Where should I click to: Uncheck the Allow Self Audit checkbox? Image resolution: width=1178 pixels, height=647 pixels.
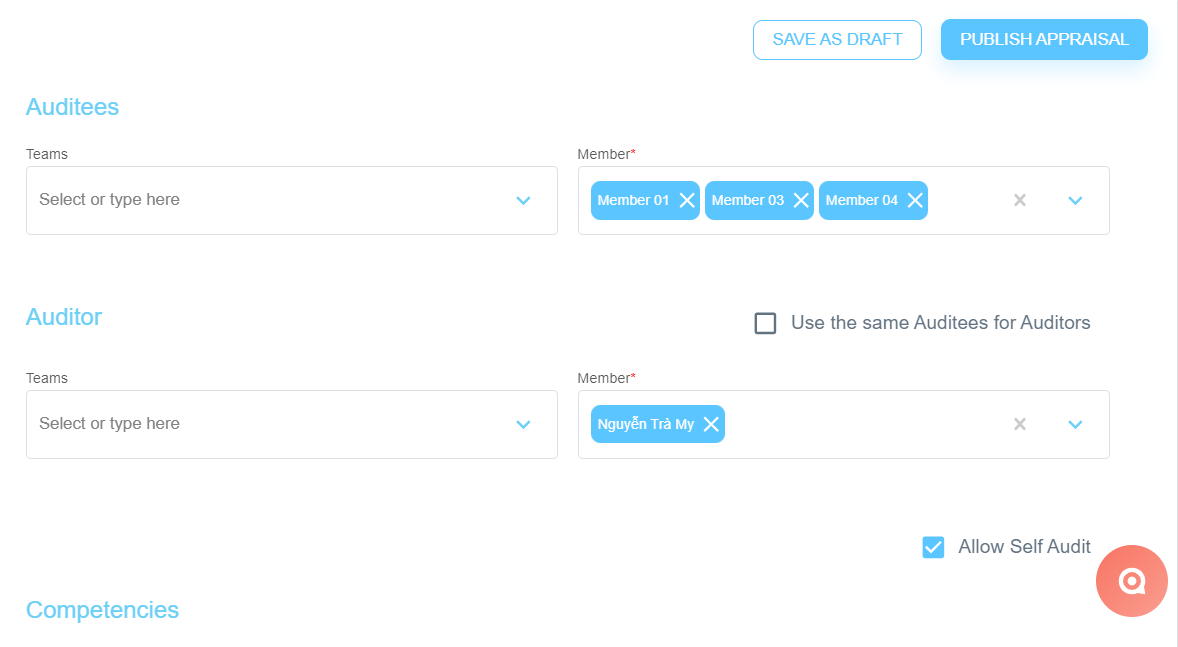pos(933,547)
